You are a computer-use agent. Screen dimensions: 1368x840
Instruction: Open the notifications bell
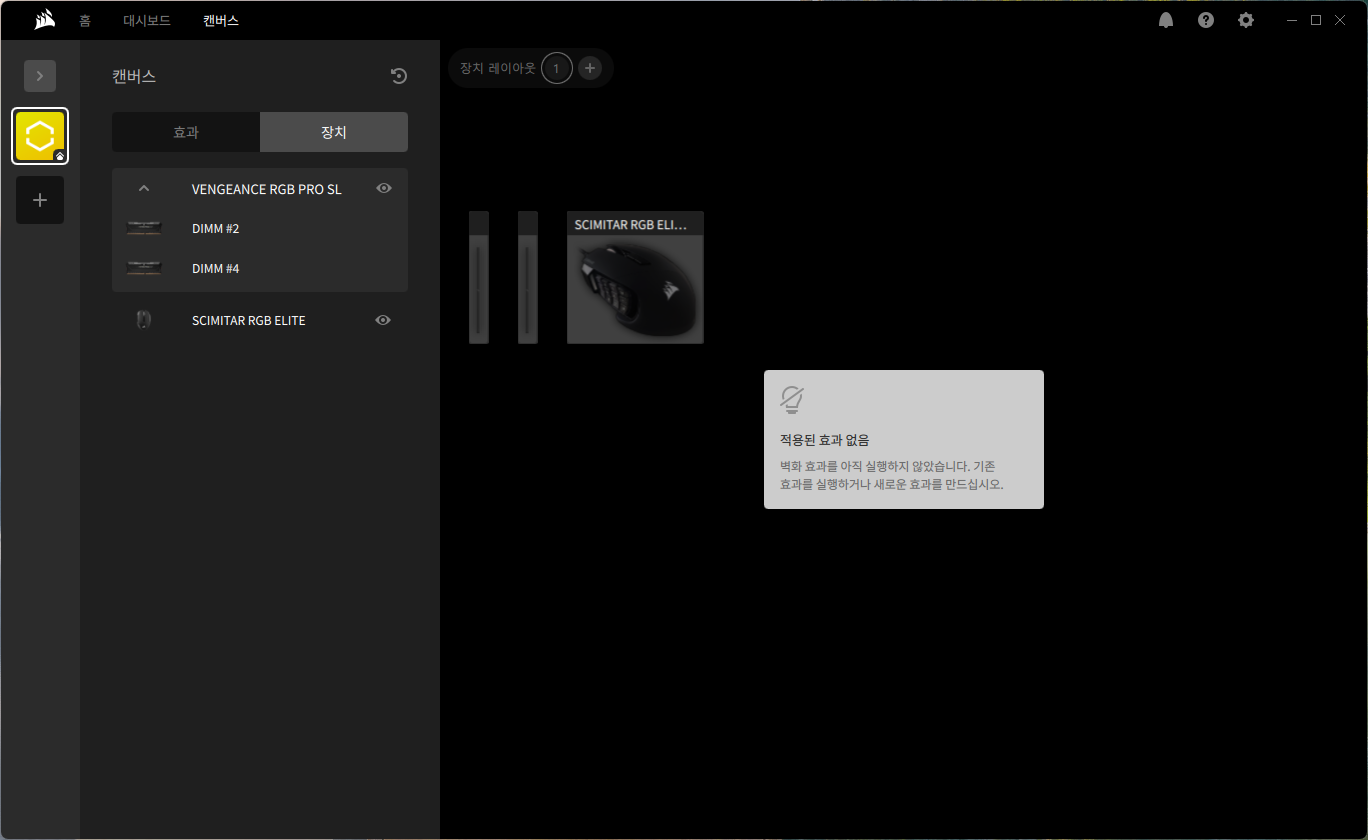(x=1166, y=20)
